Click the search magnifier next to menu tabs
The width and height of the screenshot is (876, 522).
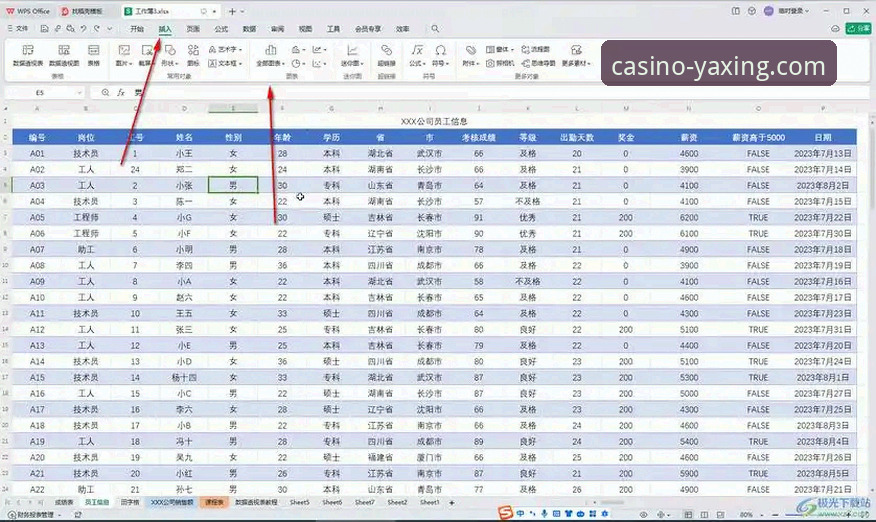pyautogui.click(x=435, y=29)
